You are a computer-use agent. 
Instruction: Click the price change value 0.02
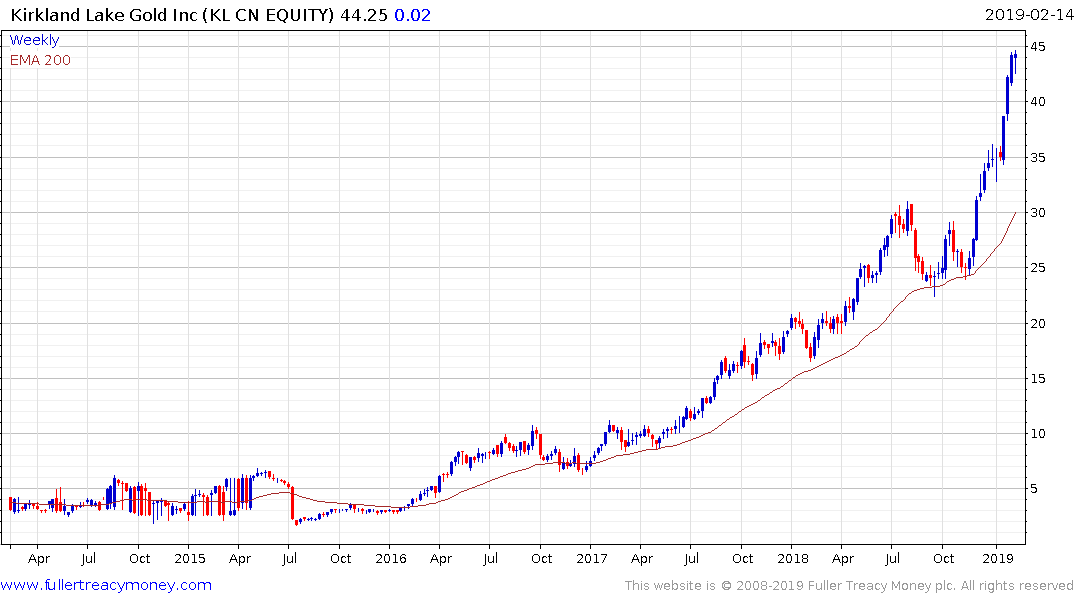(x=413, y=14)
